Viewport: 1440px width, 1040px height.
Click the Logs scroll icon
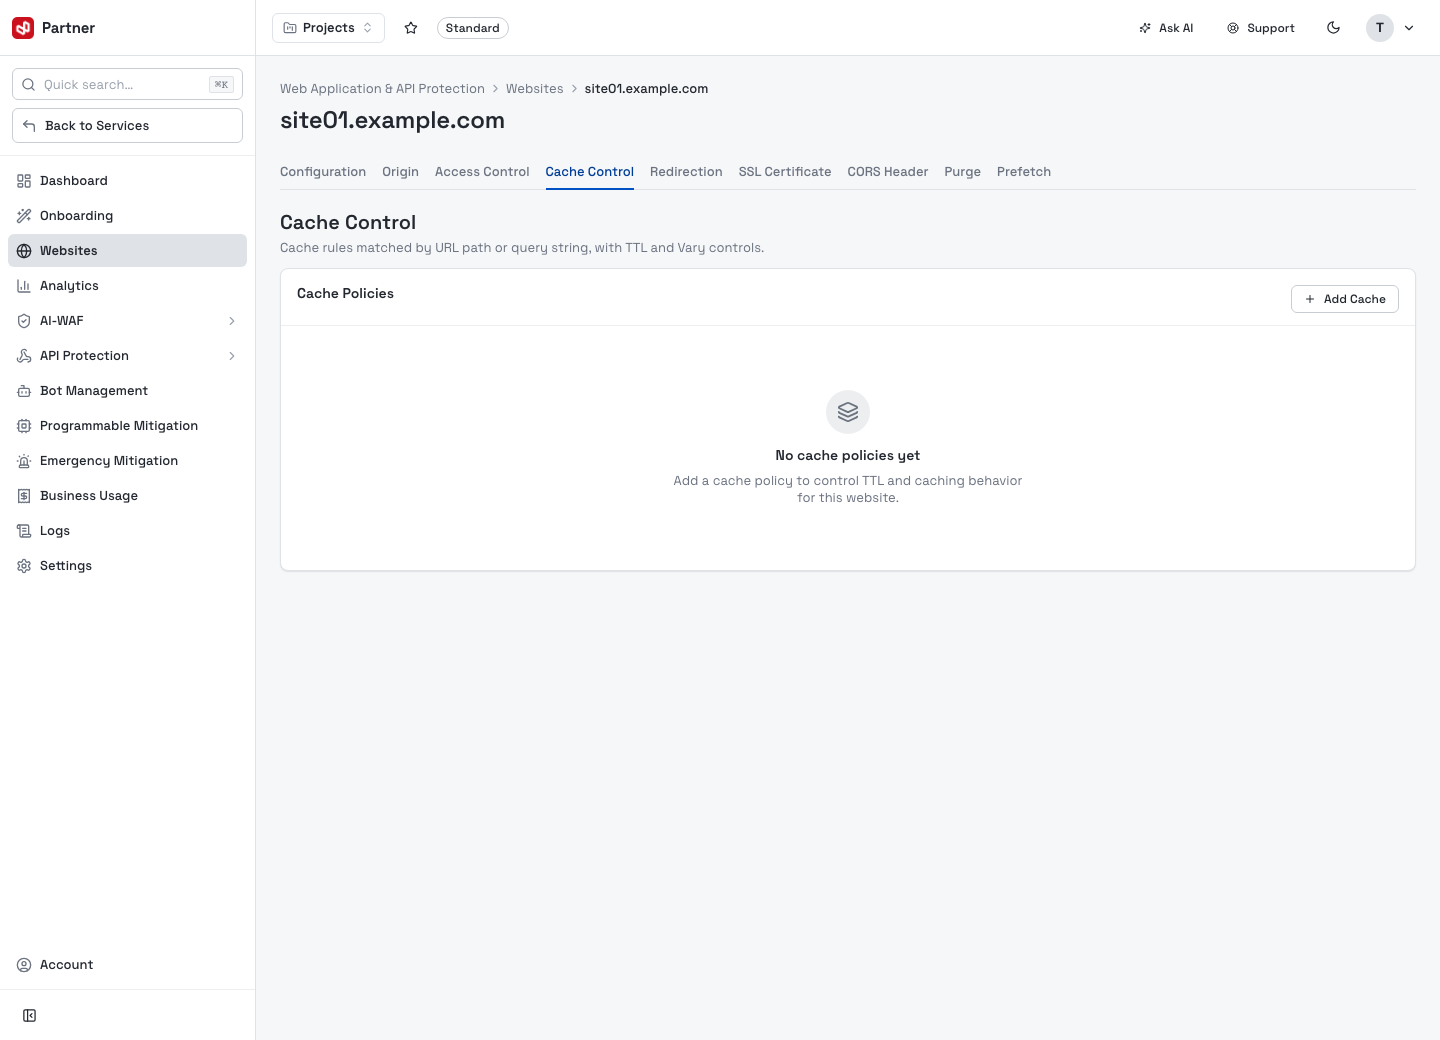tap(24, 531)
